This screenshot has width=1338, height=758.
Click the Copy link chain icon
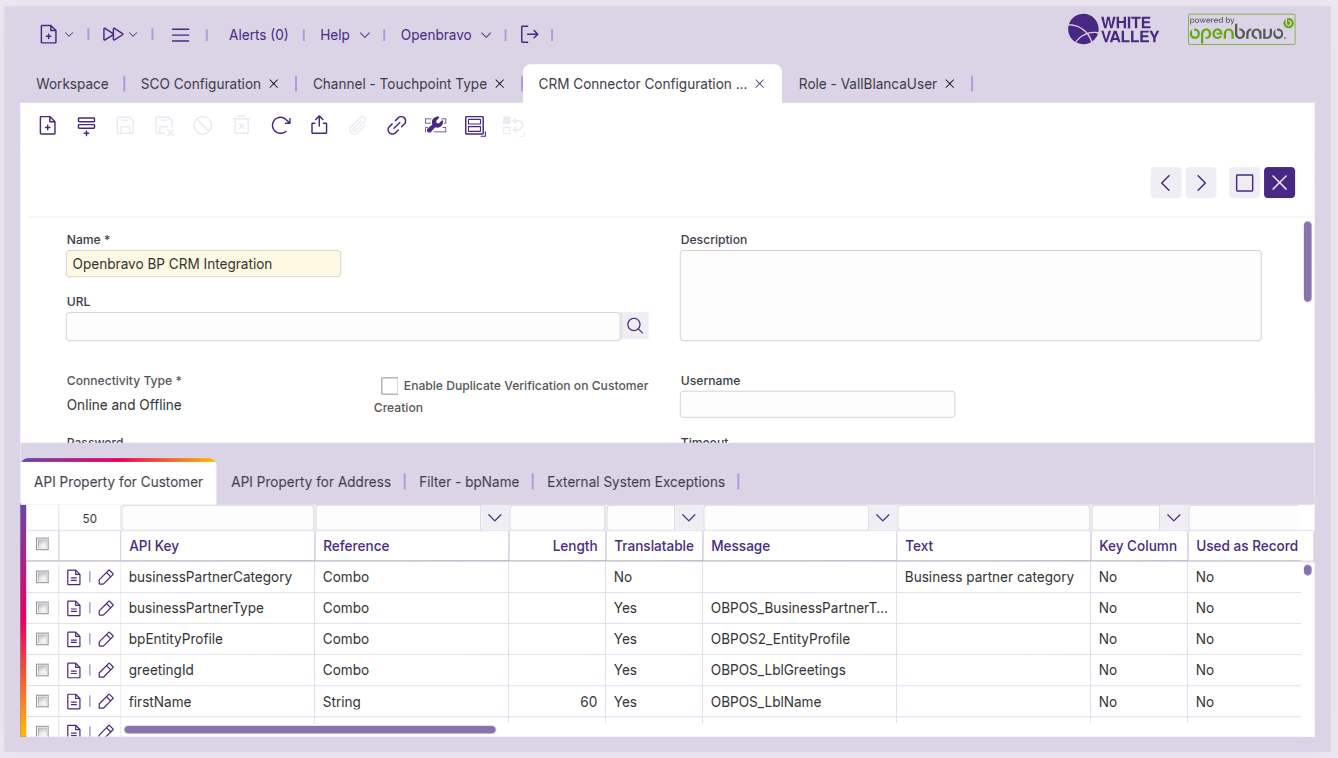click(x=397, y=126)
